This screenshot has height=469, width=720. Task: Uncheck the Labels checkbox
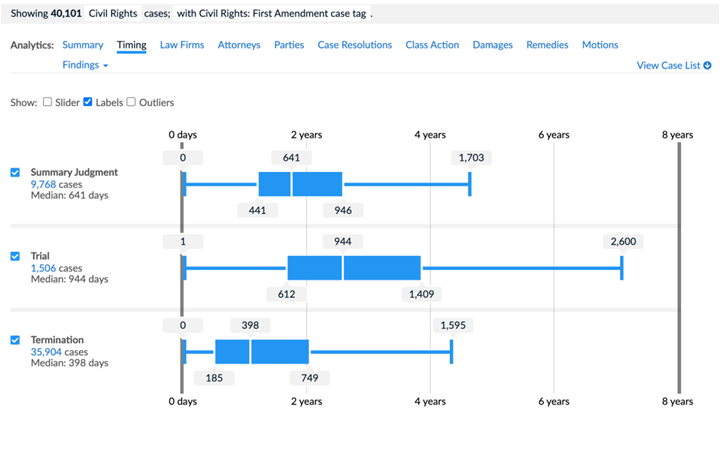click(x=88, y=102)
